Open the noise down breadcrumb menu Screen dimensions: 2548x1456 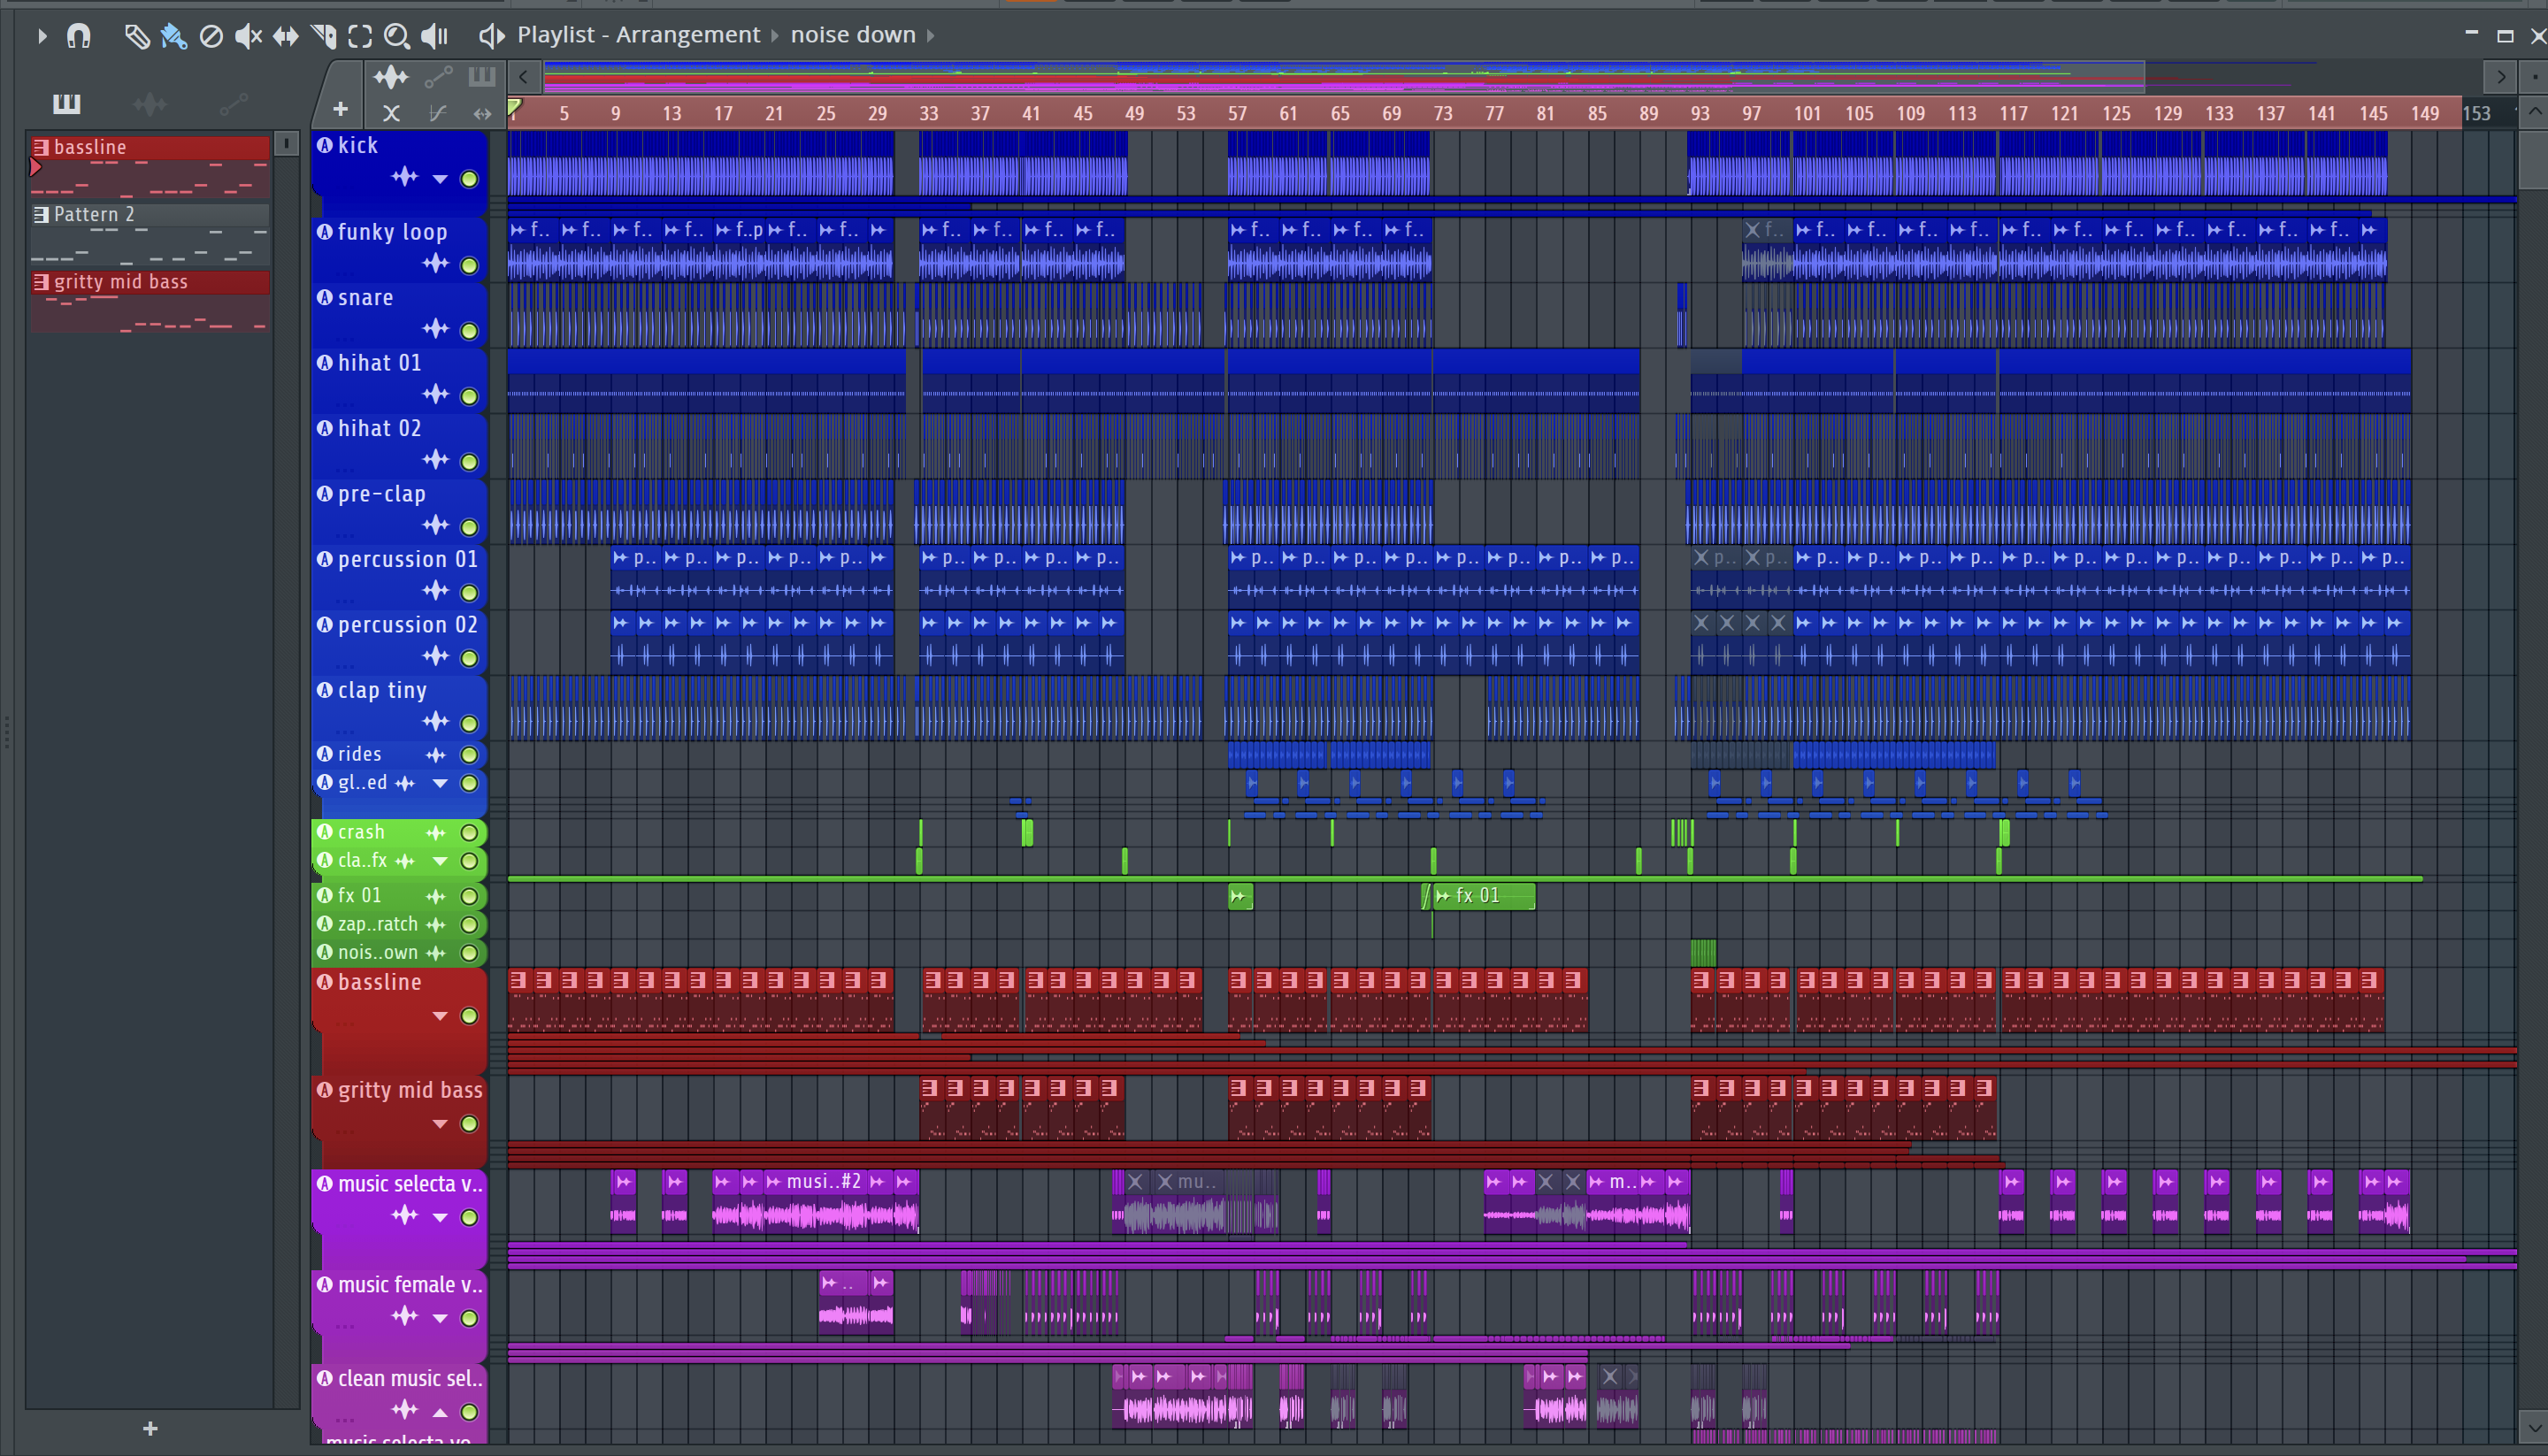(x=853, y=35)
